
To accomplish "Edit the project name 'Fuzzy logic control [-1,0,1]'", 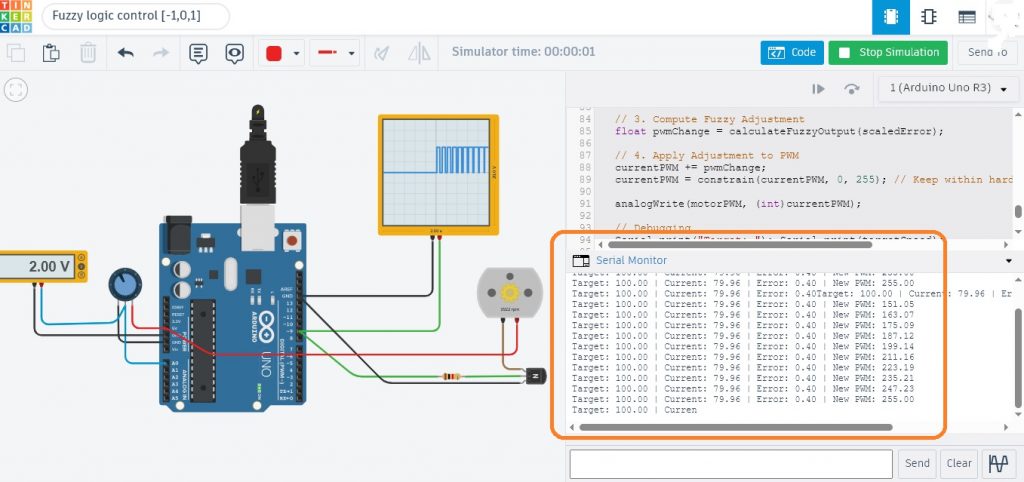I will [136, 16].
